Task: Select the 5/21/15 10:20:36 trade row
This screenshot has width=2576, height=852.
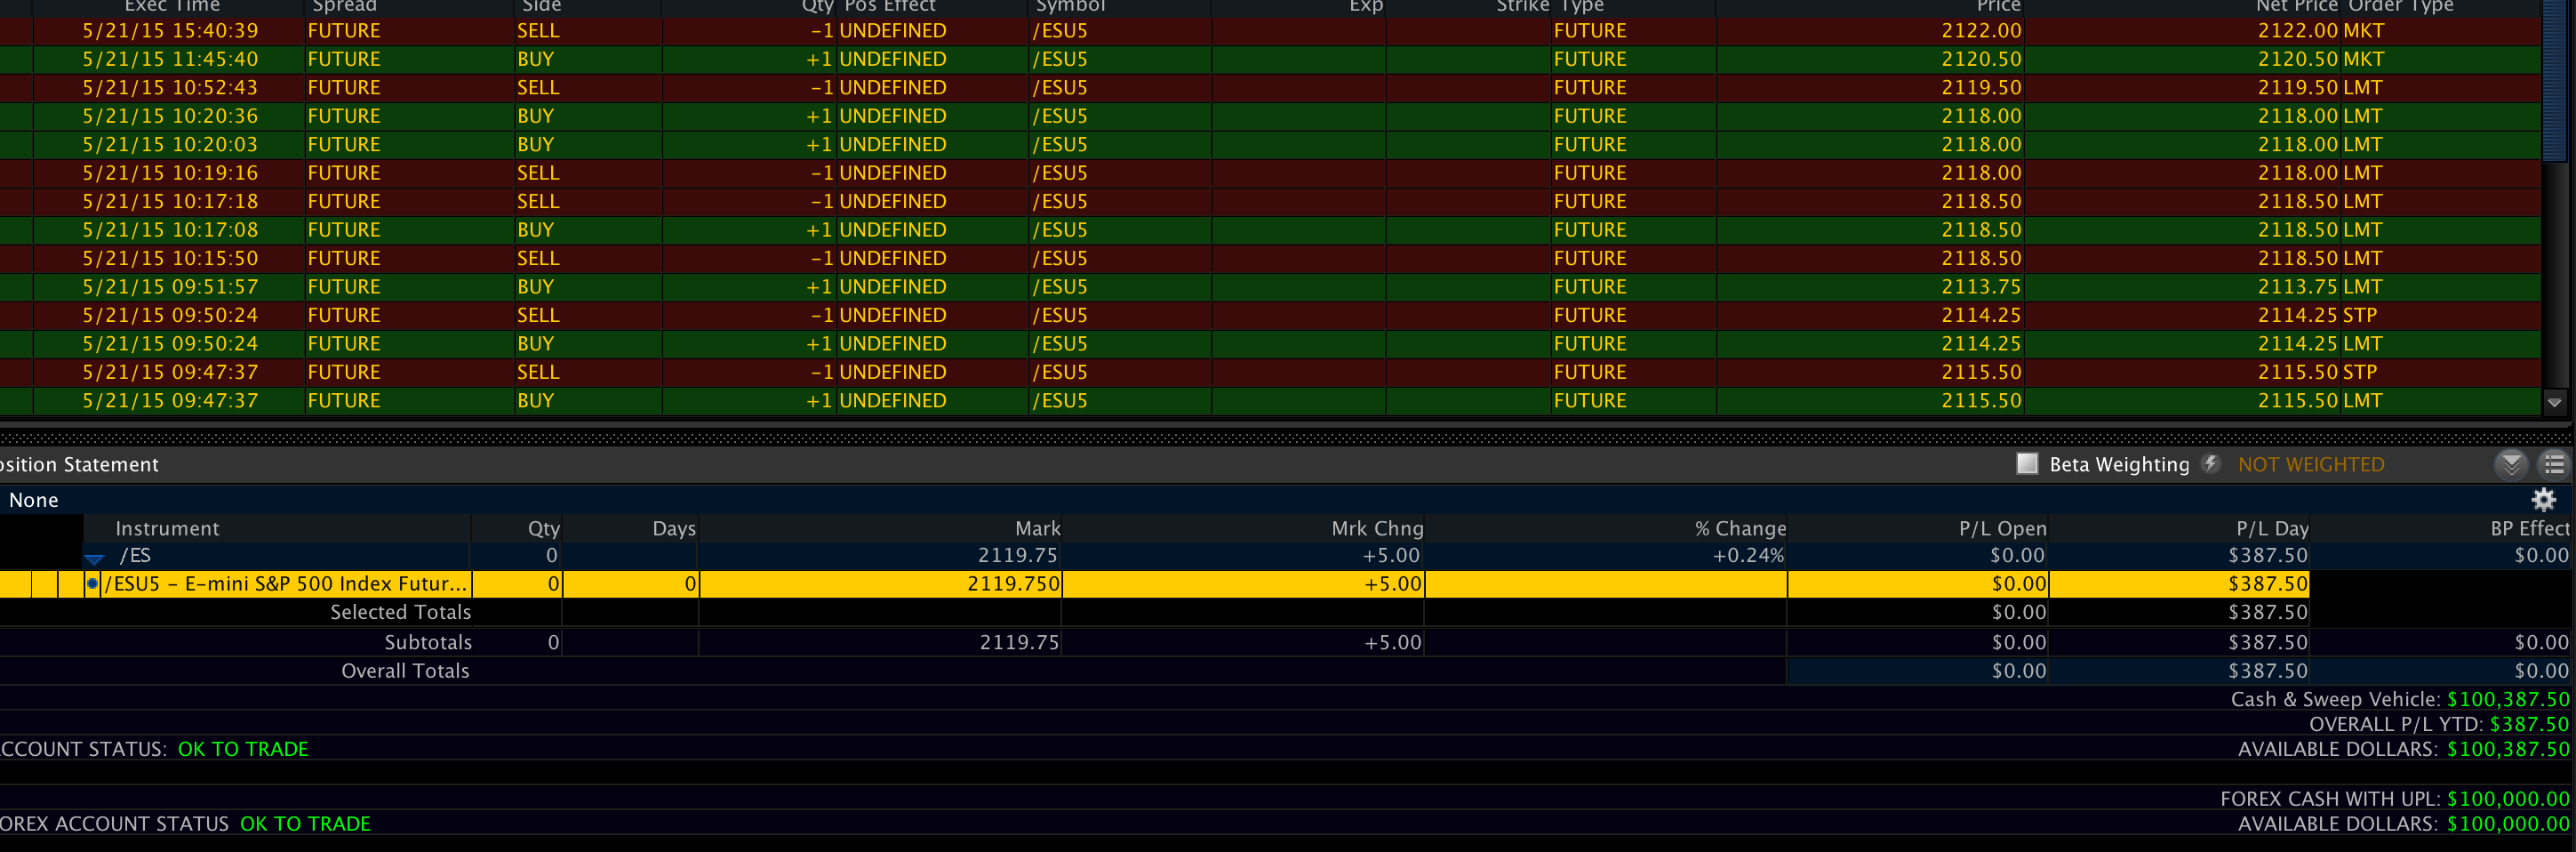Action: coord(1270,116)
